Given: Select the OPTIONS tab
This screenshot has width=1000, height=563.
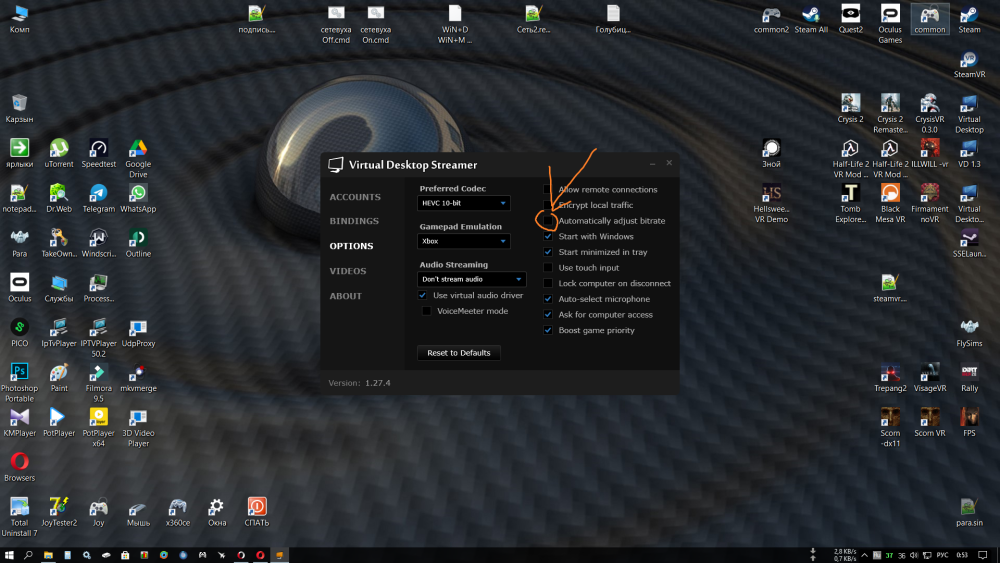Looking at the screenshot, I should (x=351, y=245).
